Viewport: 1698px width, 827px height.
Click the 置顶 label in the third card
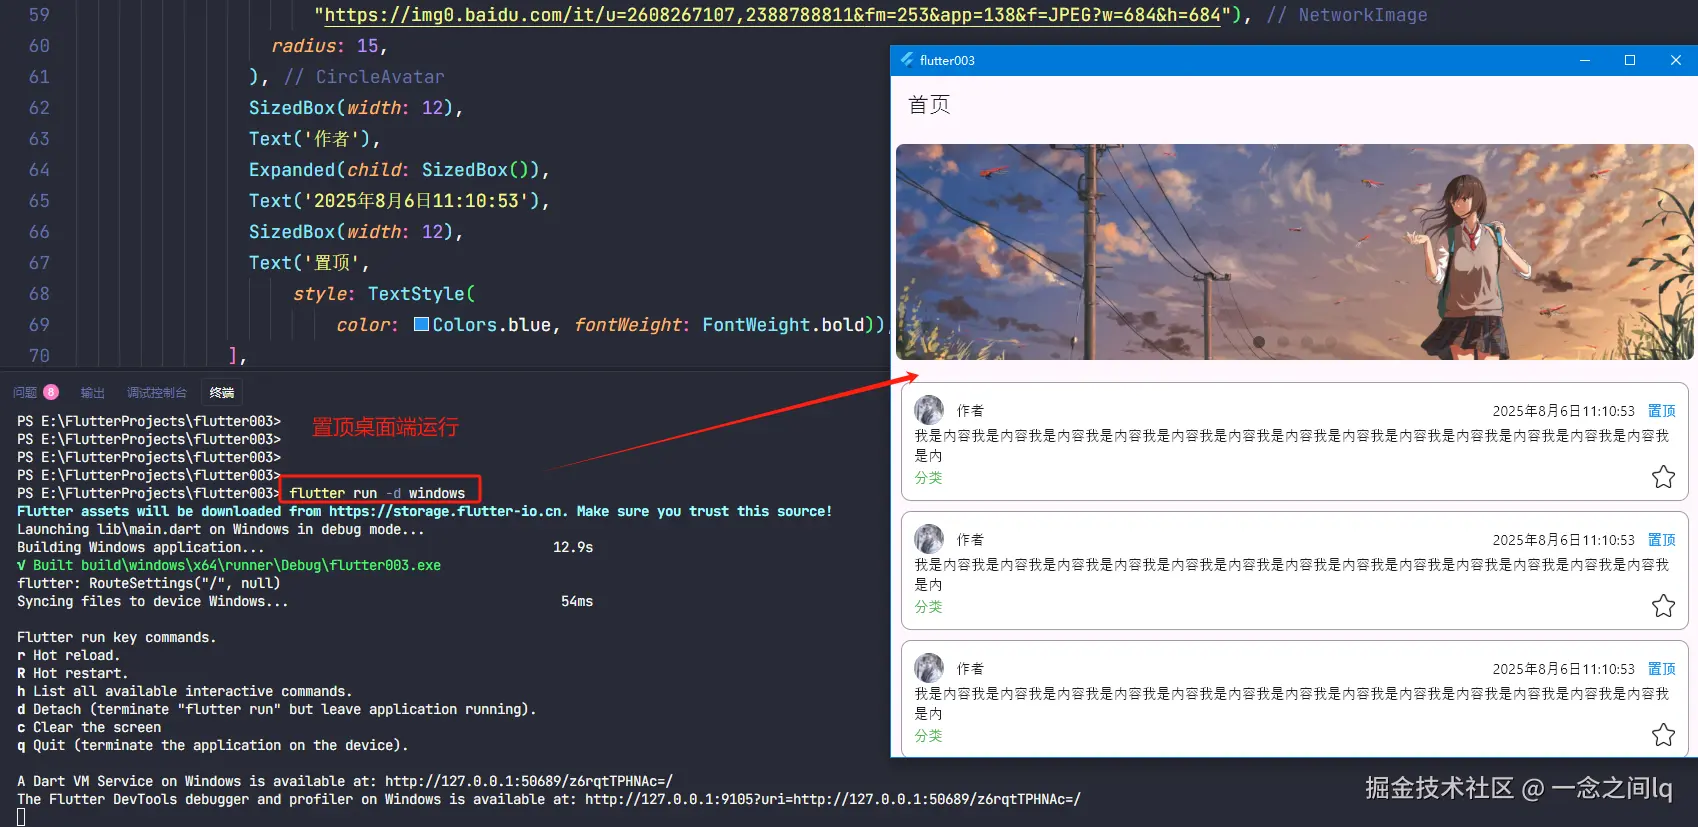click(x=1662, y=669)
